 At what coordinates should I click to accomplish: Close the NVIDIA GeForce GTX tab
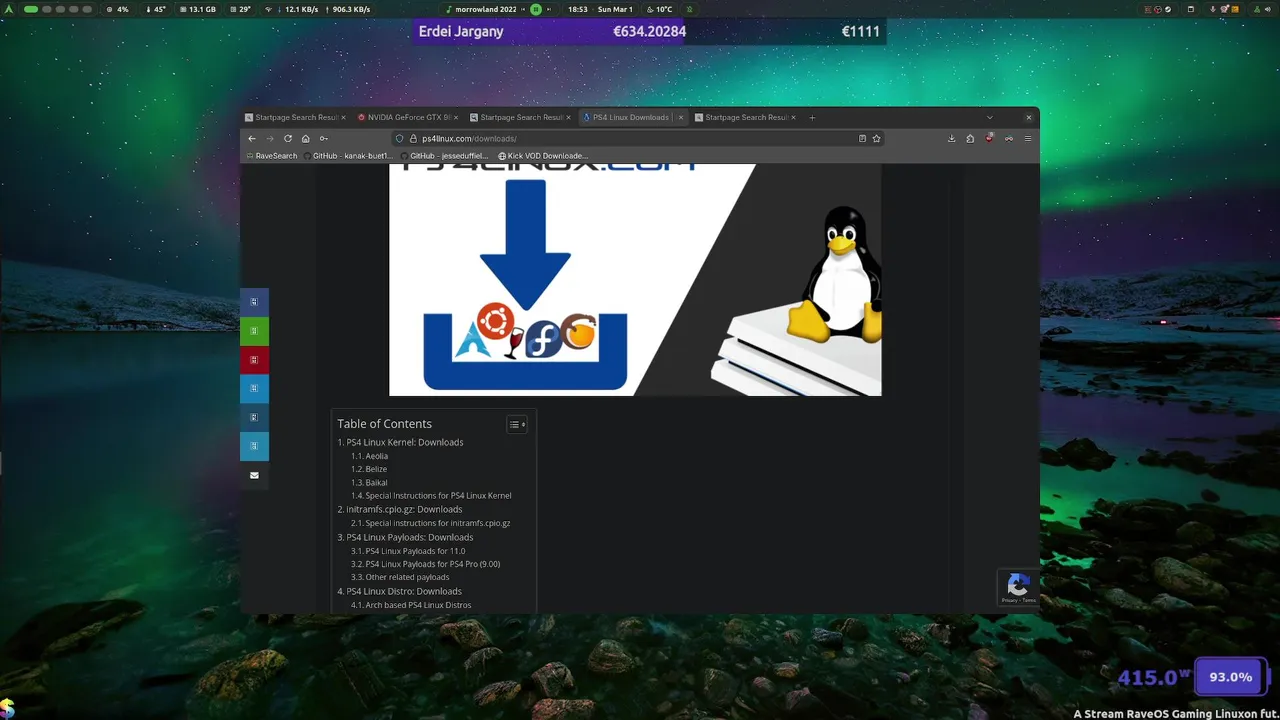456,117
